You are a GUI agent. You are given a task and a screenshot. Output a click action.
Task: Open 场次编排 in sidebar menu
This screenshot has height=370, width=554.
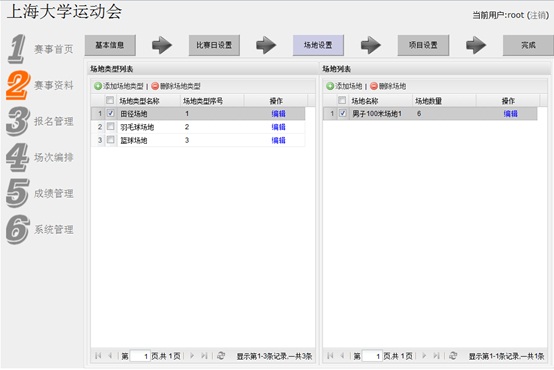click(54, 157)
